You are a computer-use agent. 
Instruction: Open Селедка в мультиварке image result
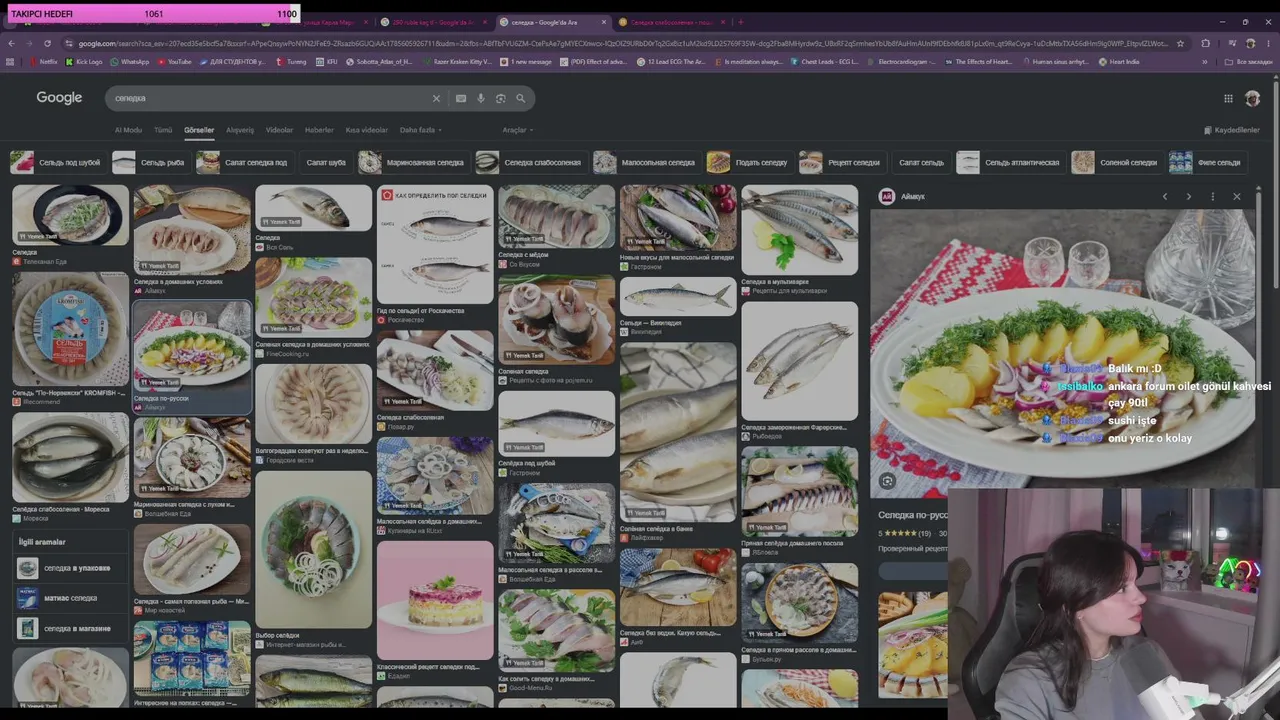pyautogui.click(x=800, y=230)
